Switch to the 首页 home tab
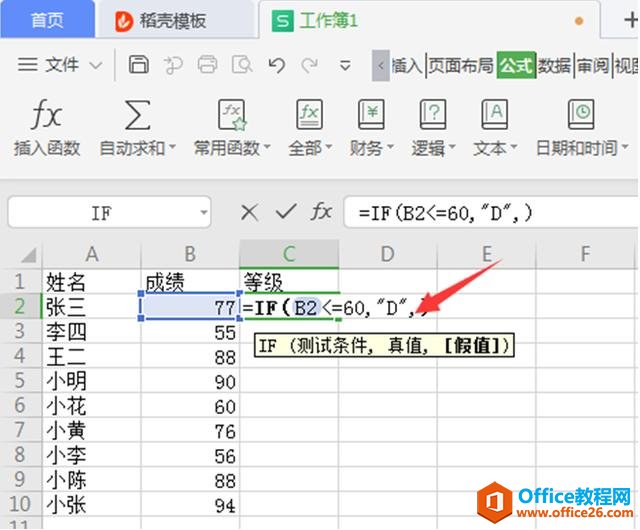The image size is (640, 530). point(47,20)
